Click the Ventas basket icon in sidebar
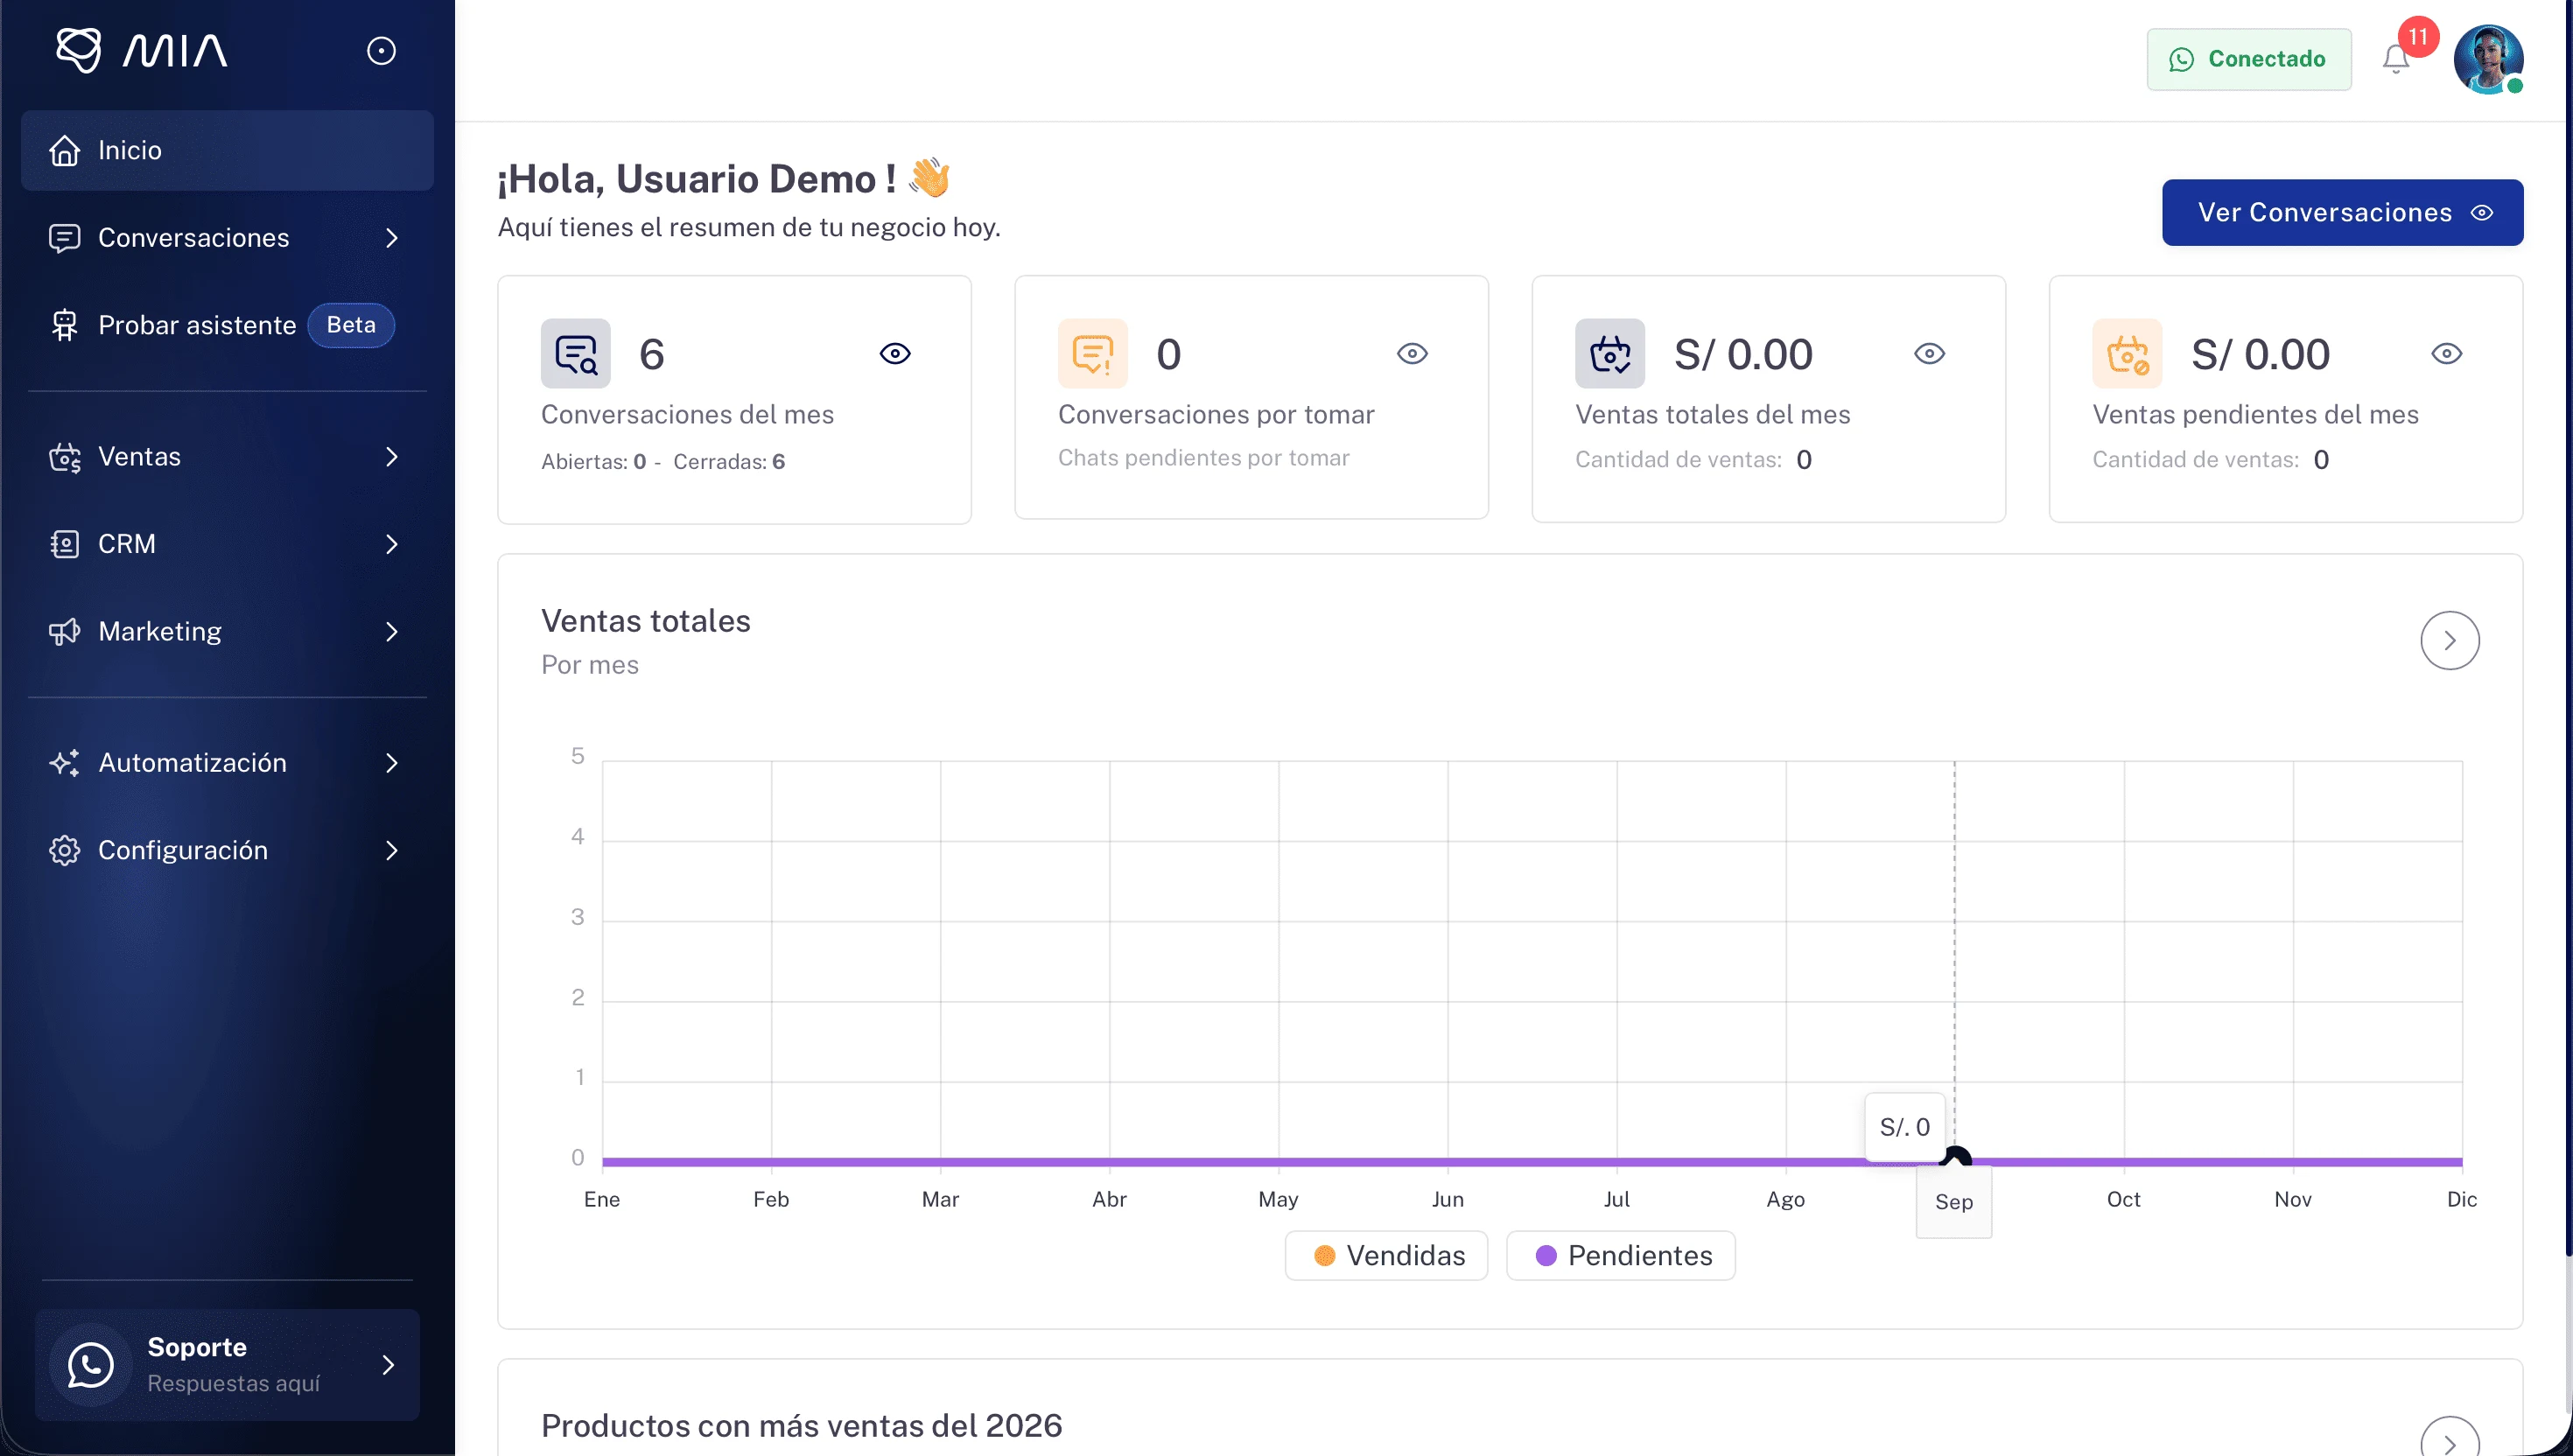This screenshot has height=1456, width=2573. point(65,457)
